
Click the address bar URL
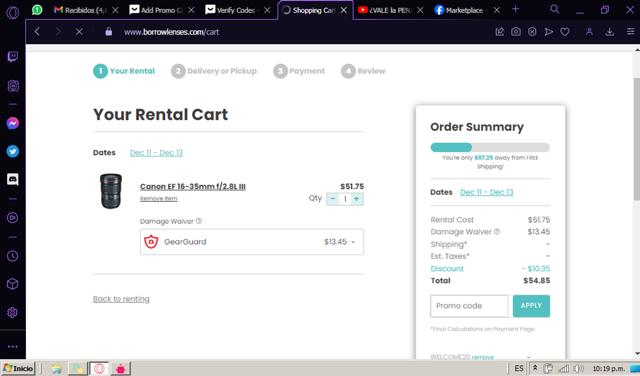pyautogui.click(x=171, y=32)
